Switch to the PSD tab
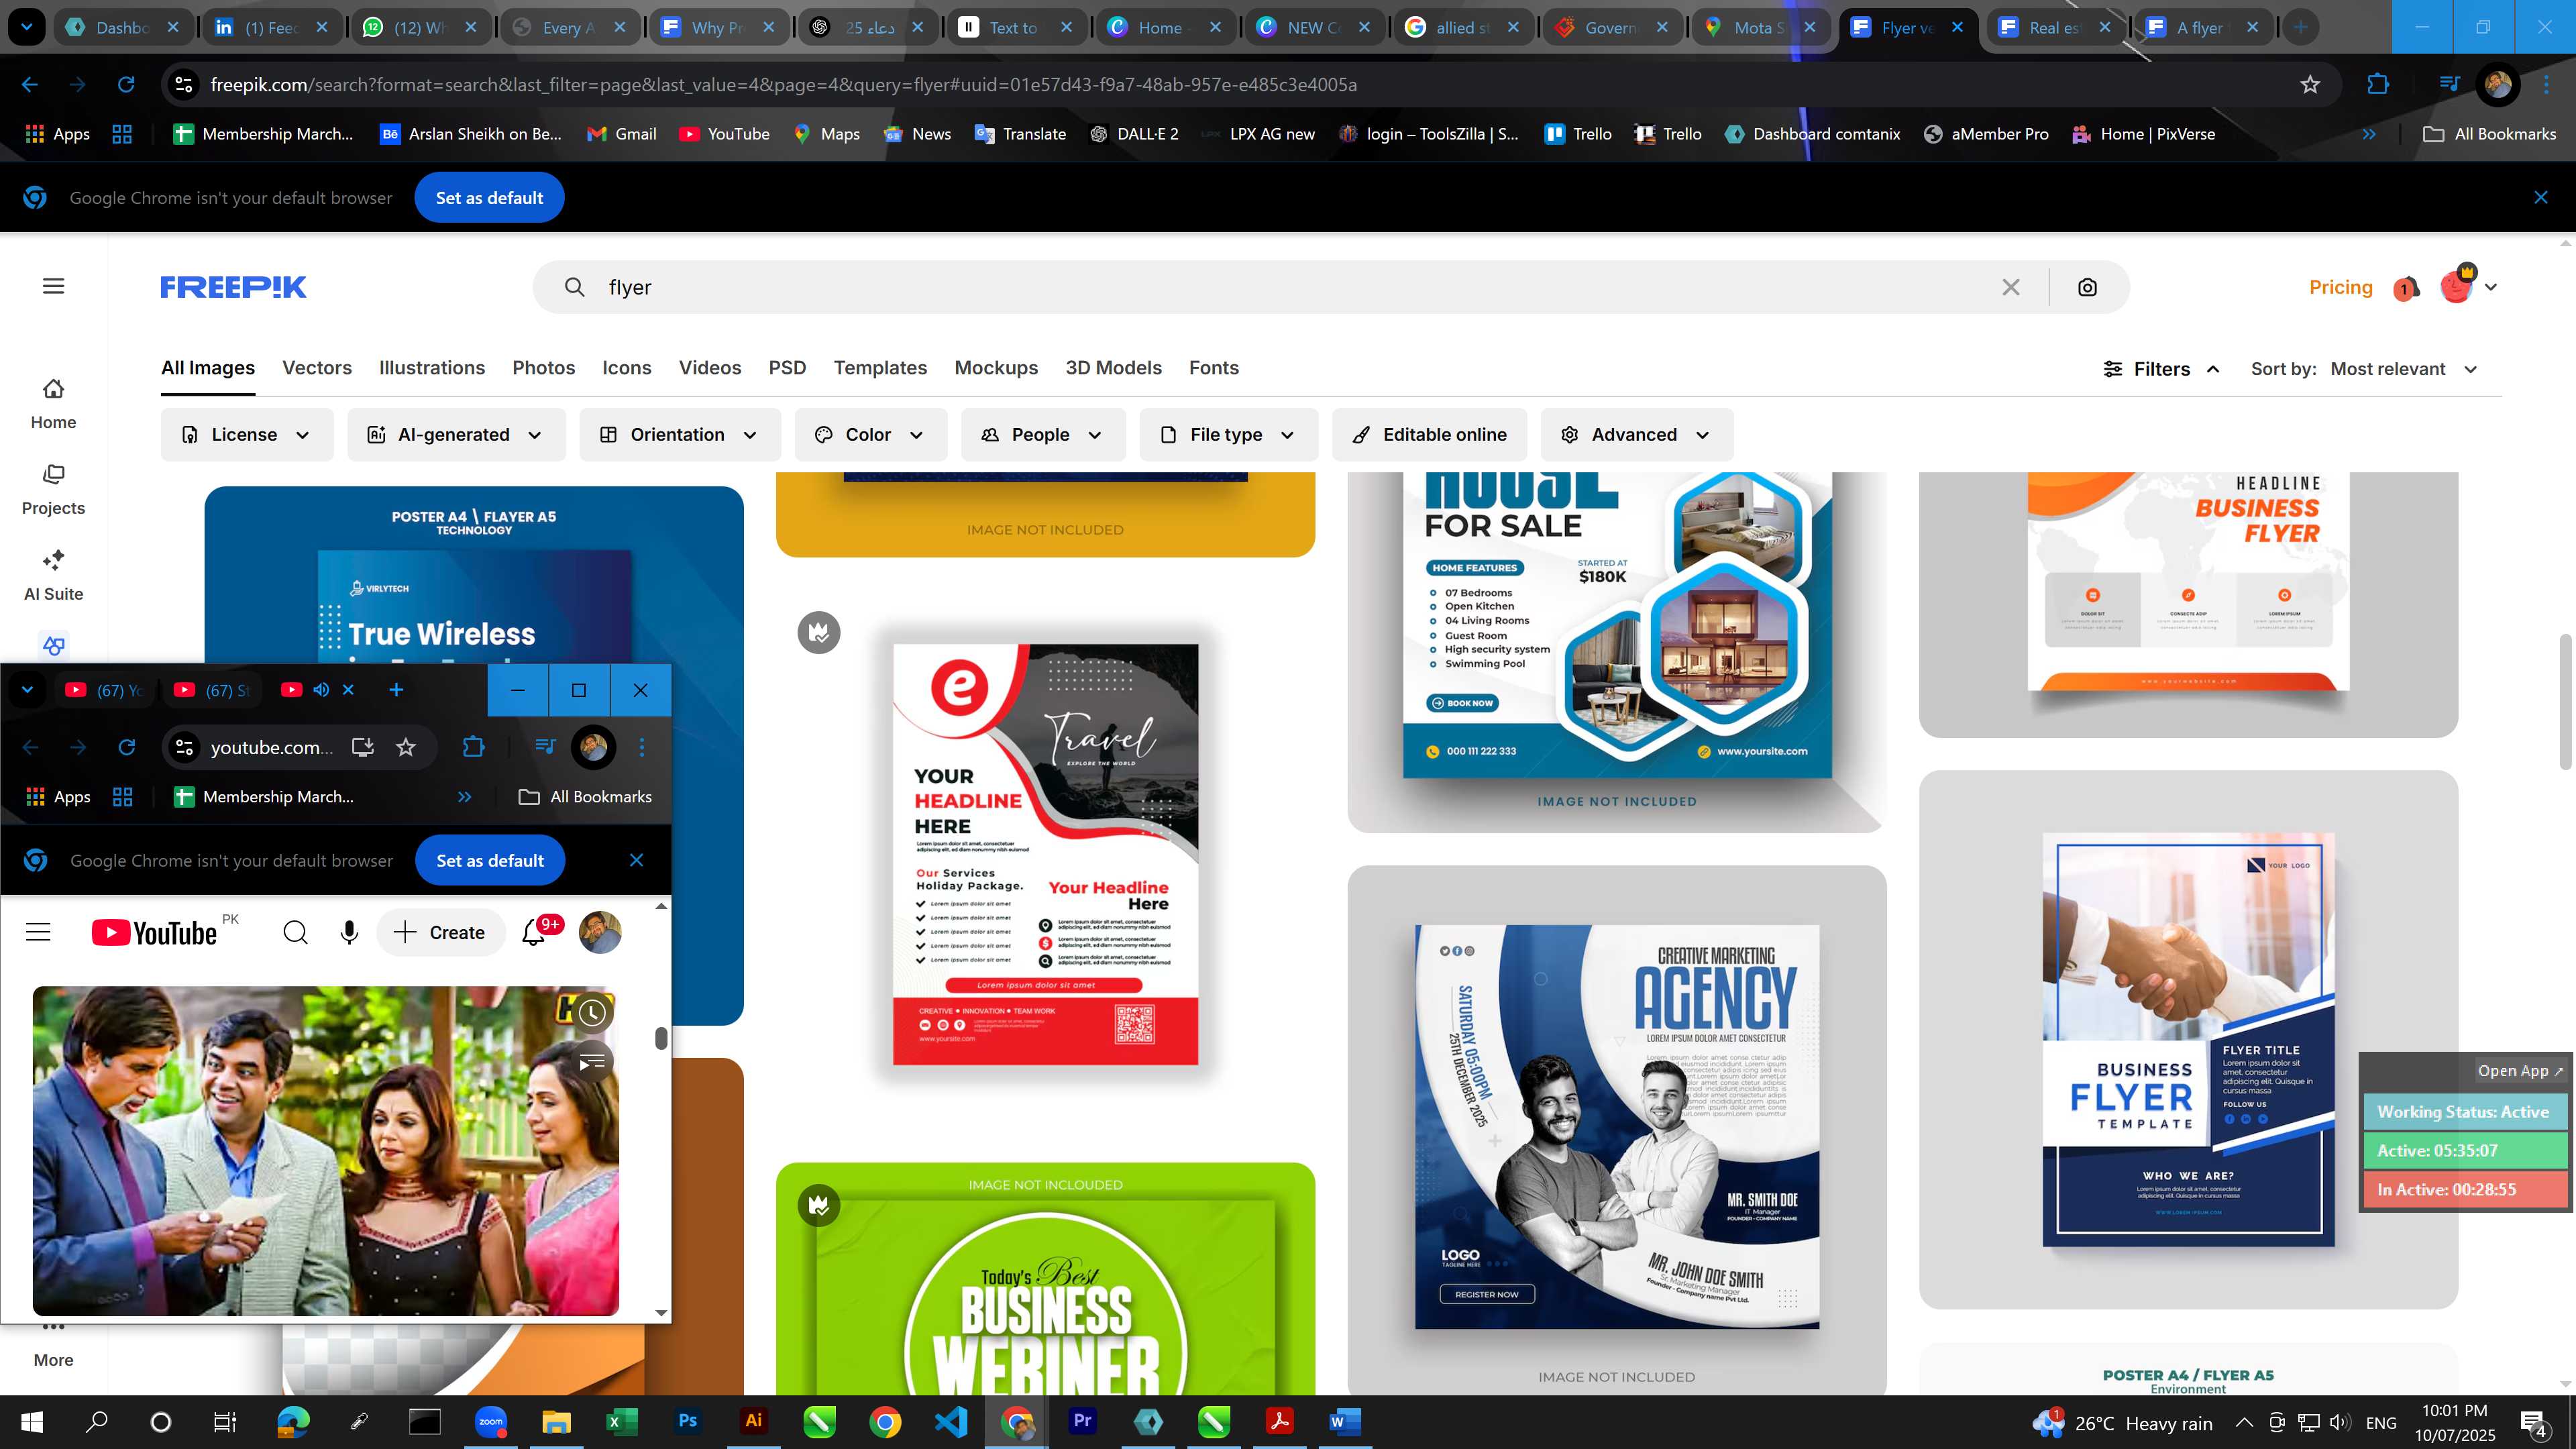Image resolution: width=2576 pixels, height=1449 pixels. click(787, 368)
